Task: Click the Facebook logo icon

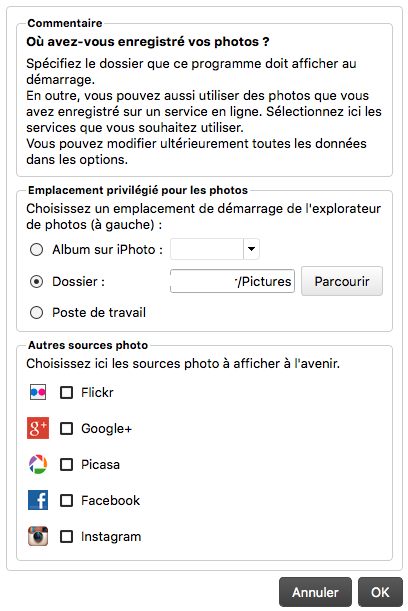Action: tap(38, 500)
